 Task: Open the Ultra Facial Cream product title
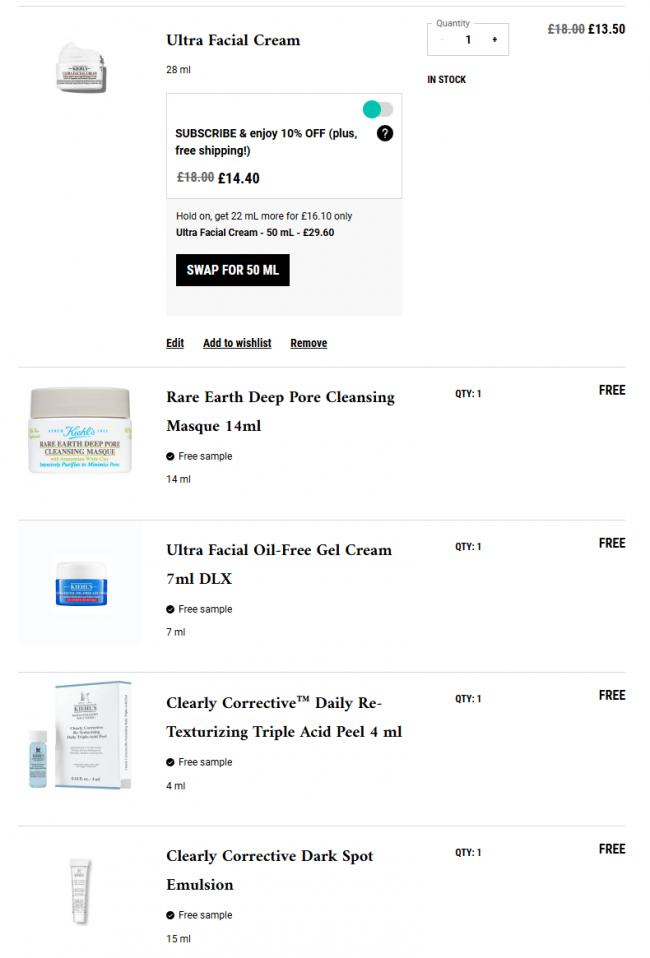233,40
